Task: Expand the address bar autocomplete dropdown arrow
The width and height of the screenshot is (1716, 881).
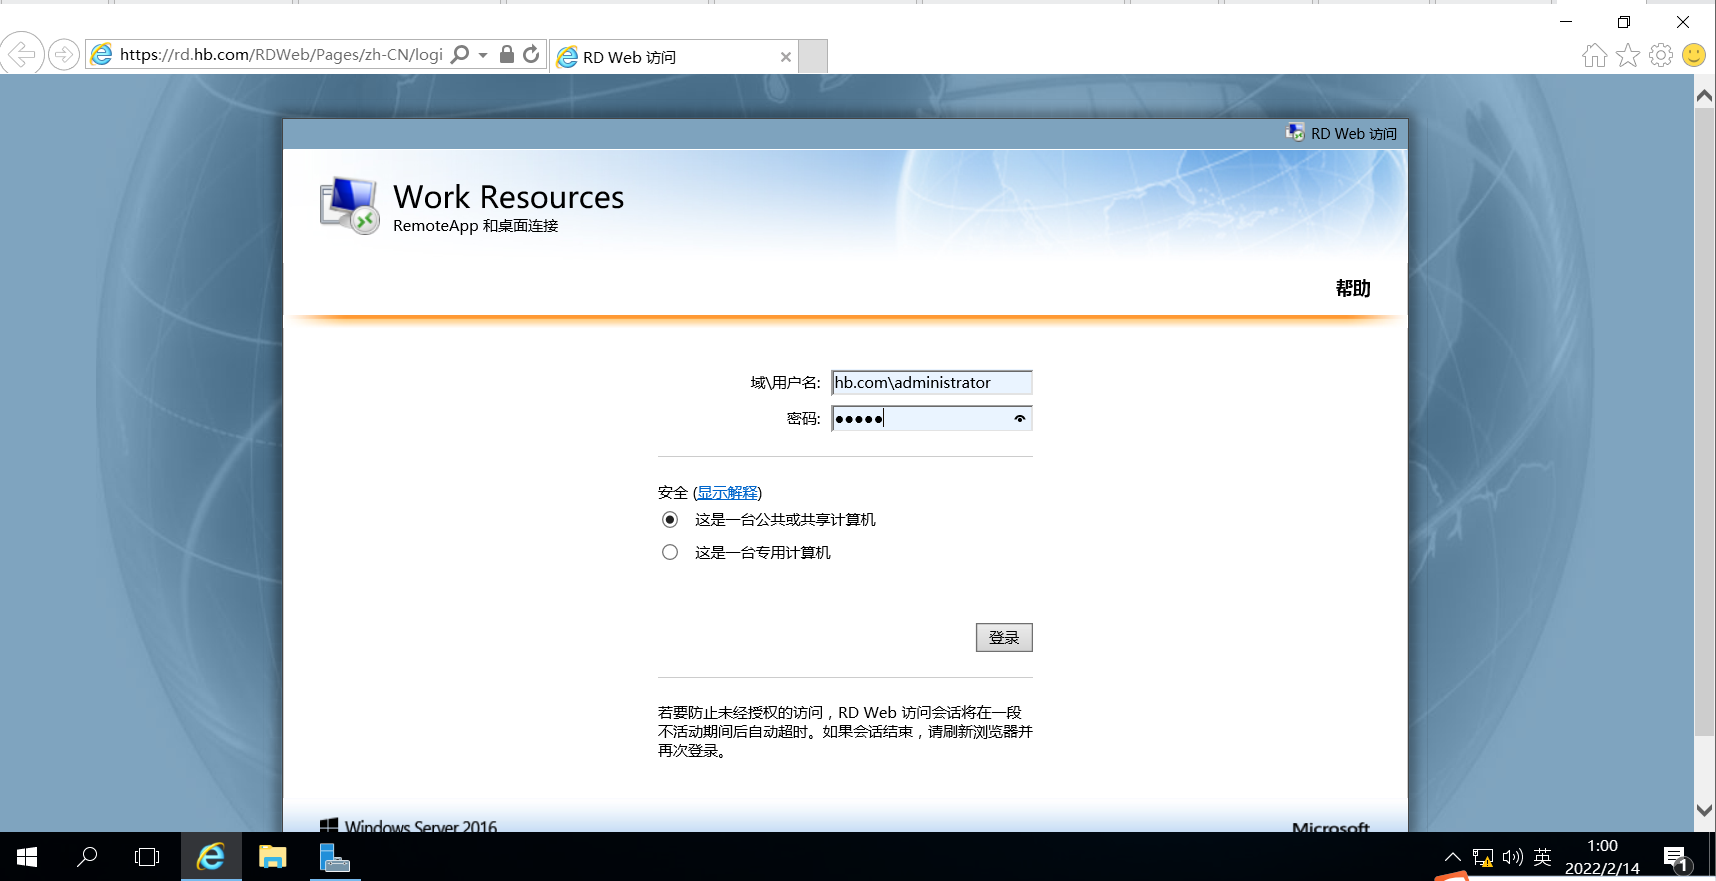Action: coord(483,55)
